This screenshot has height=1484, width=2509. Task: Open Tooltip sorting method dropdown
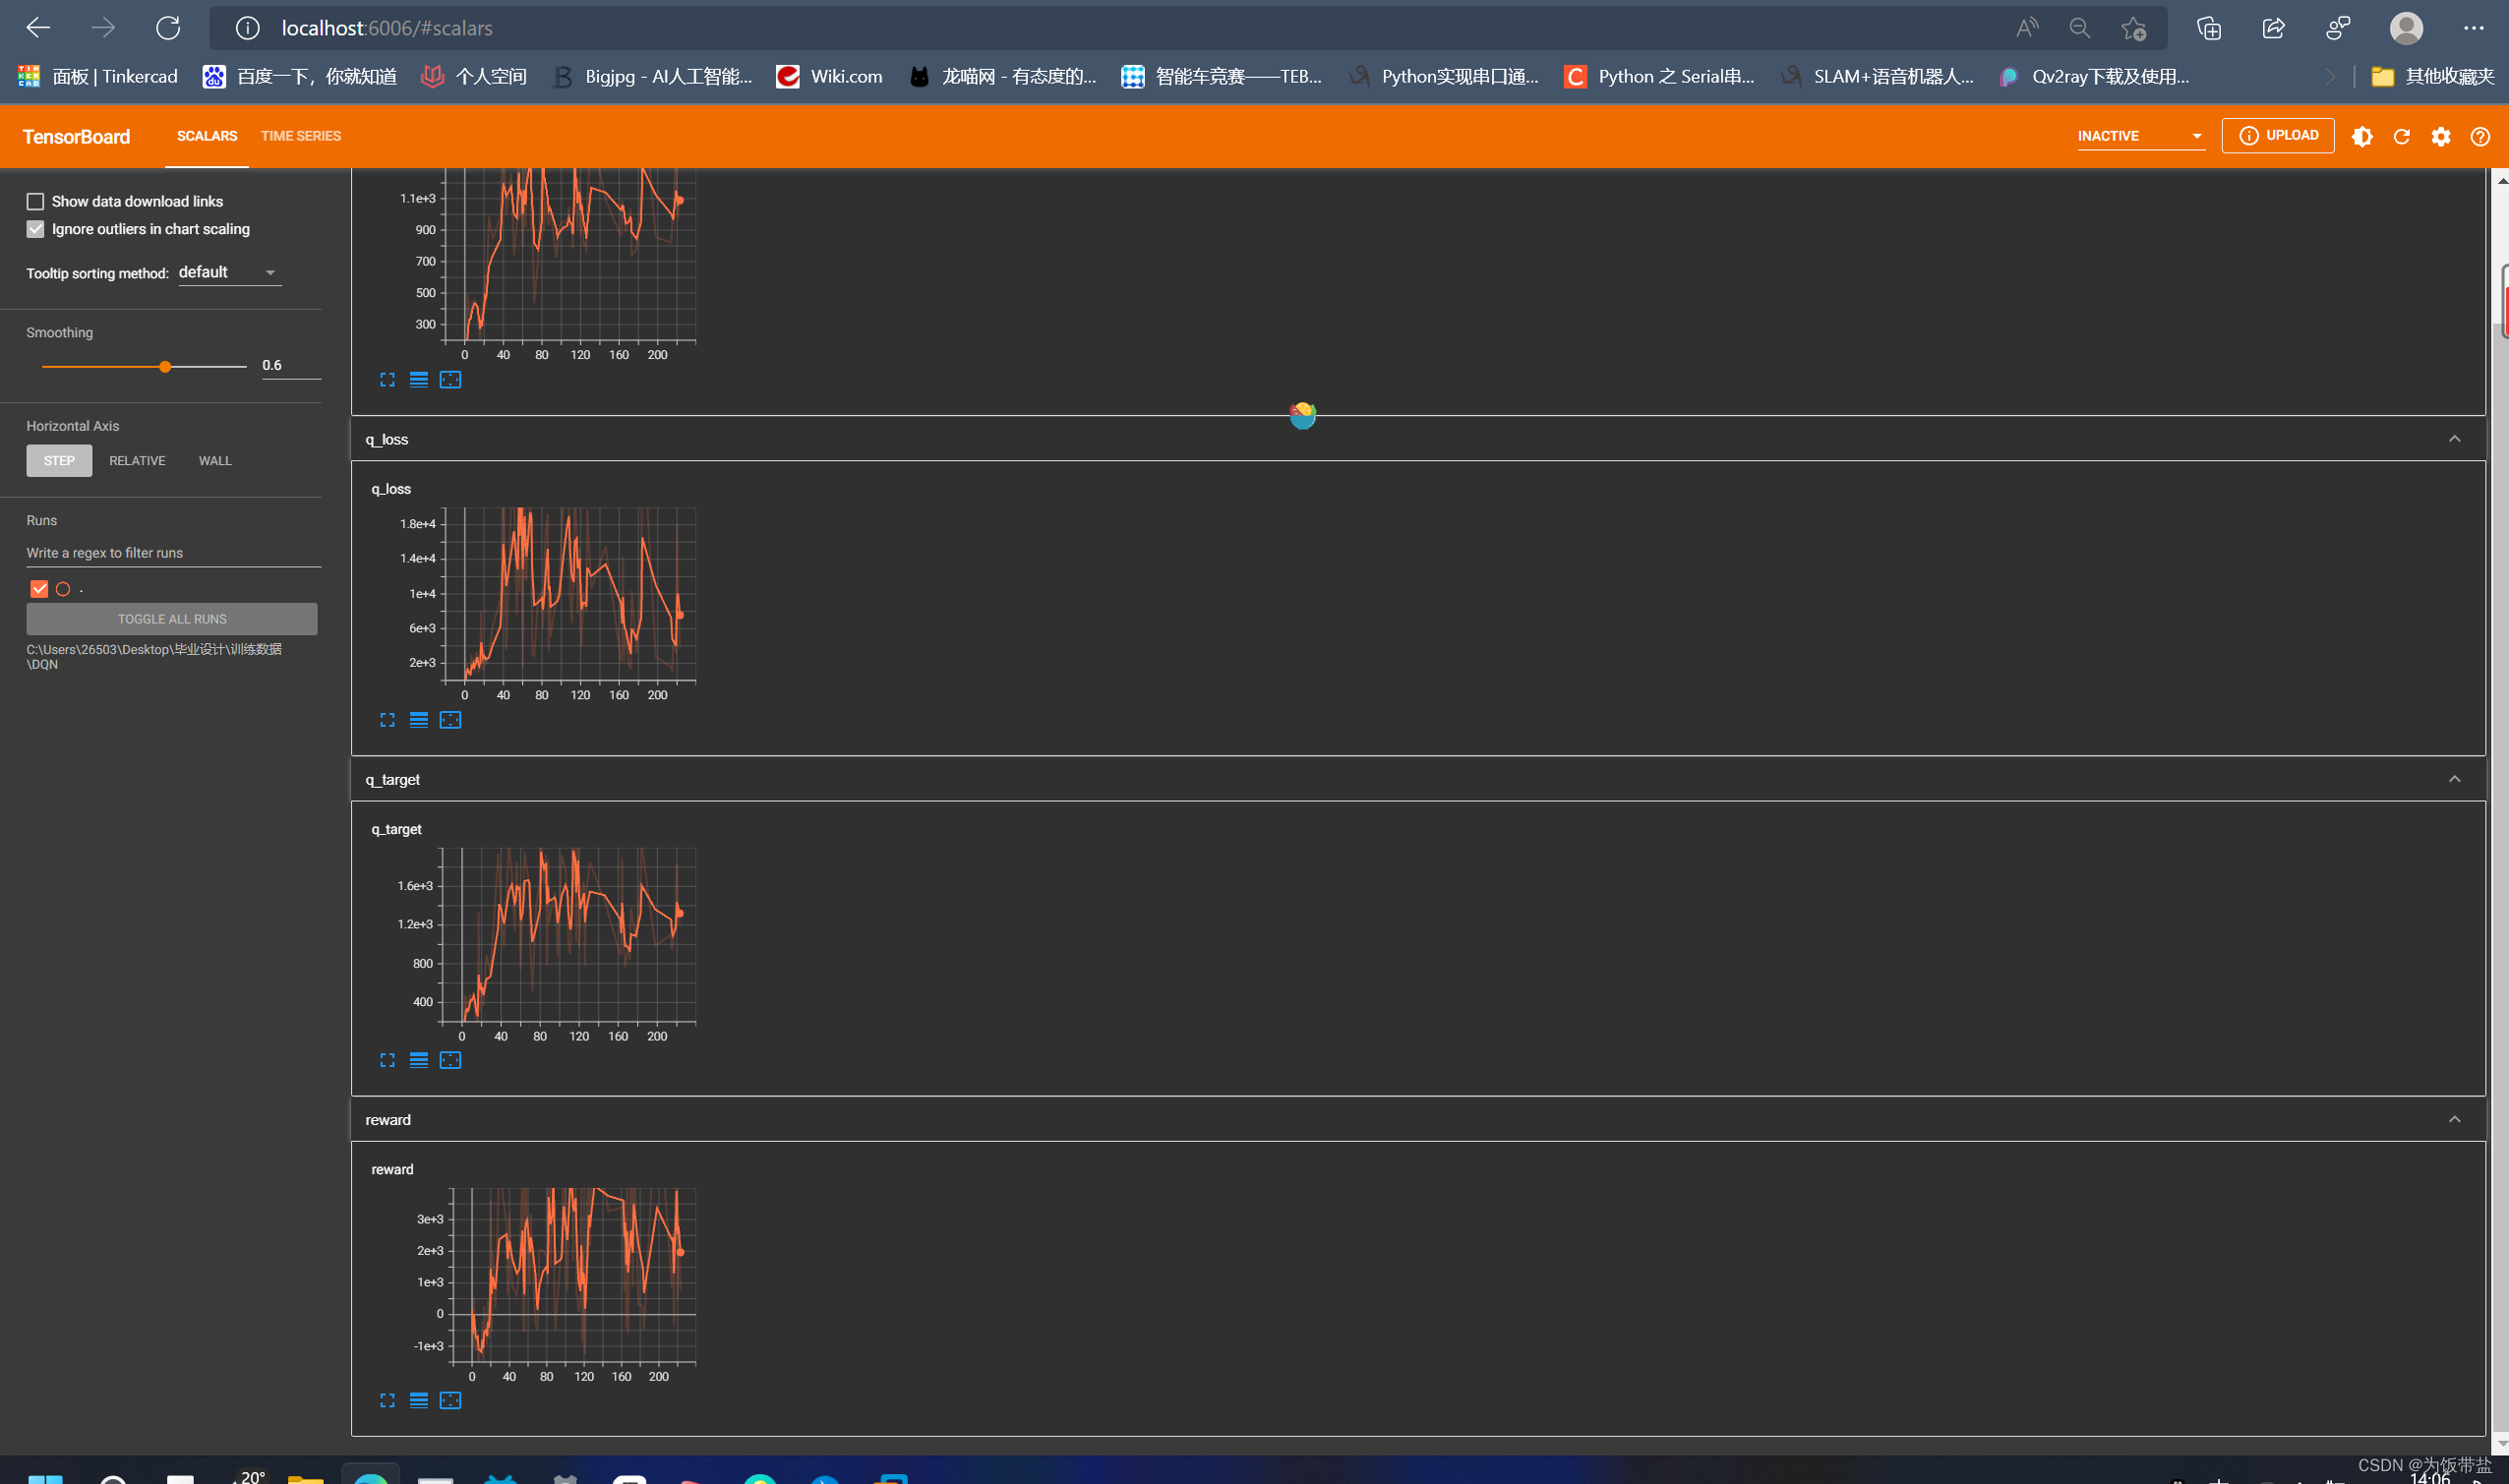(229, 272)
